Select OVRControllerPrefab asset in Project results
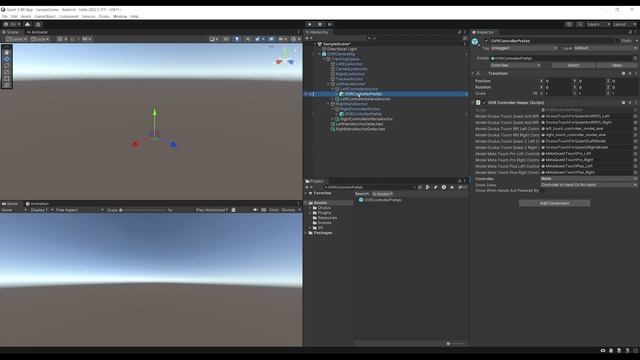The image size is (640, 360). click(x=382, y=200)
